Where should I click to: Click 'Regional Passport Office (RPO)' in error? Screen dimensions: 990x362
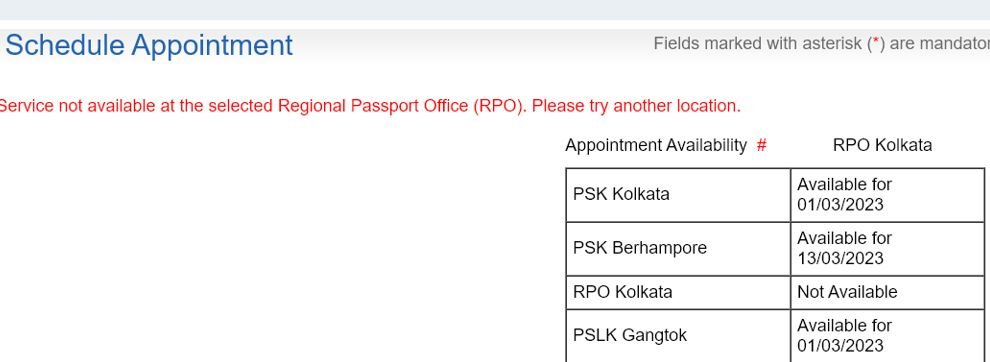point(402,106)
